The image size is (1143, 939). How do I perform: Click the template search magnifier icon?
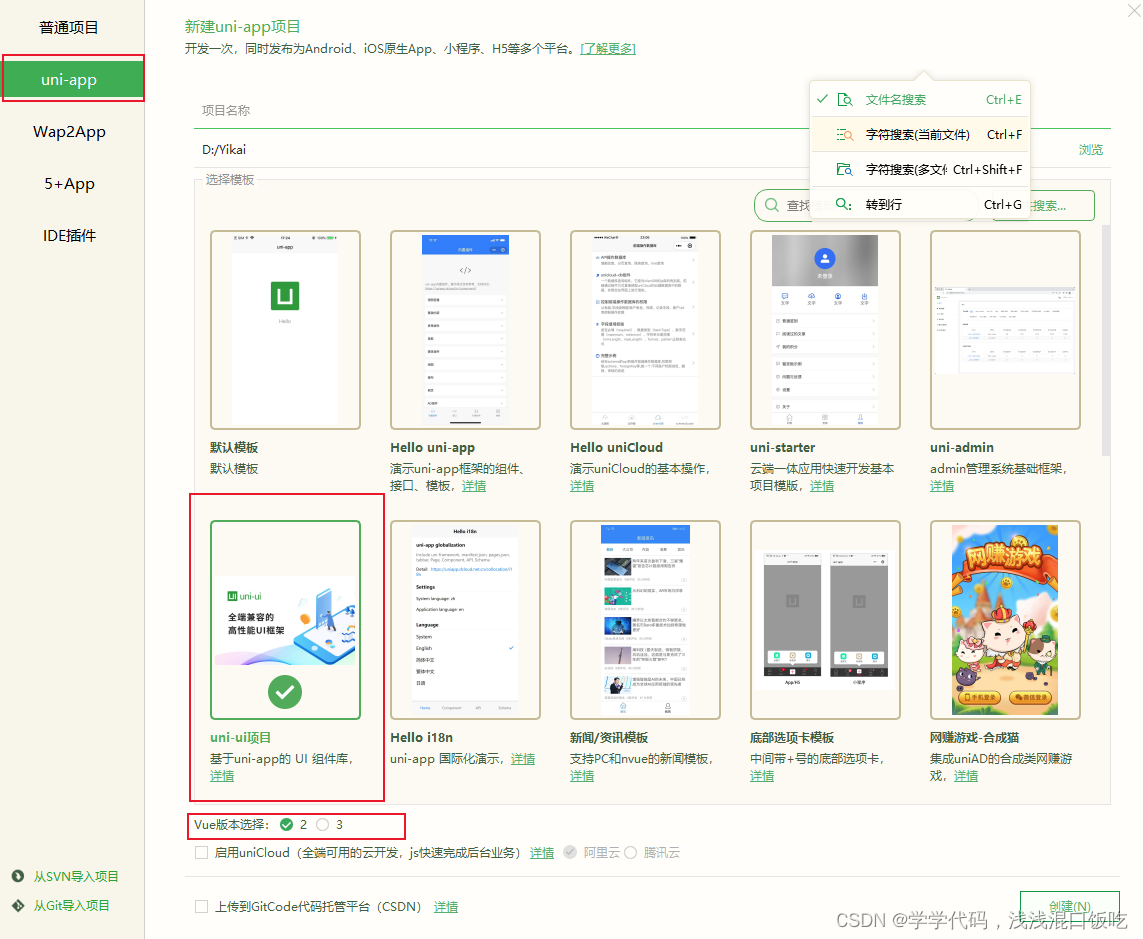tap(771, 206)
